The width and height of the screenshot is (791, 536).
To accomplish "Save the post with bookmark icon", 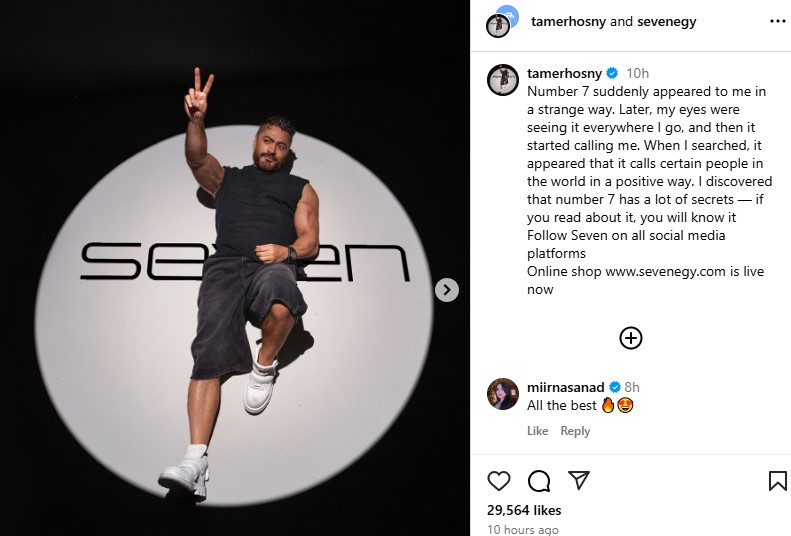I will coord(777,481).
